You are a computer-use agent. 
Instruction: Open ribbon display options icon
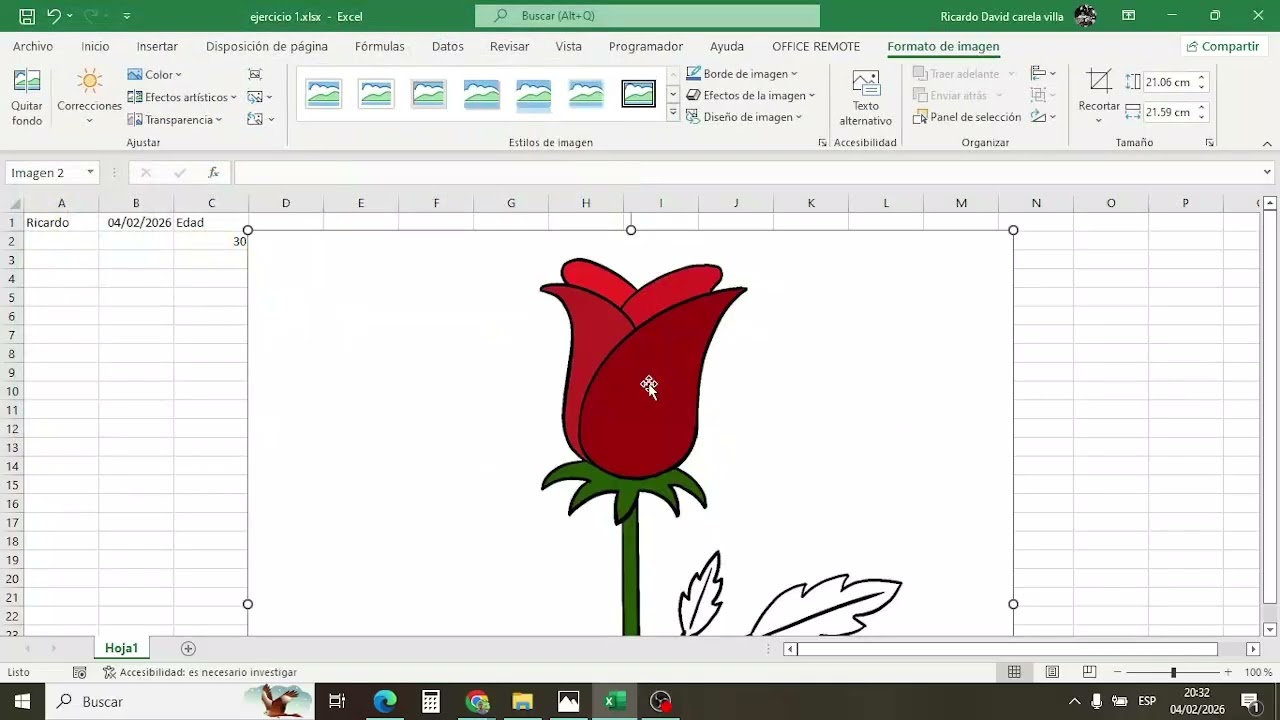click(1128, 16)
